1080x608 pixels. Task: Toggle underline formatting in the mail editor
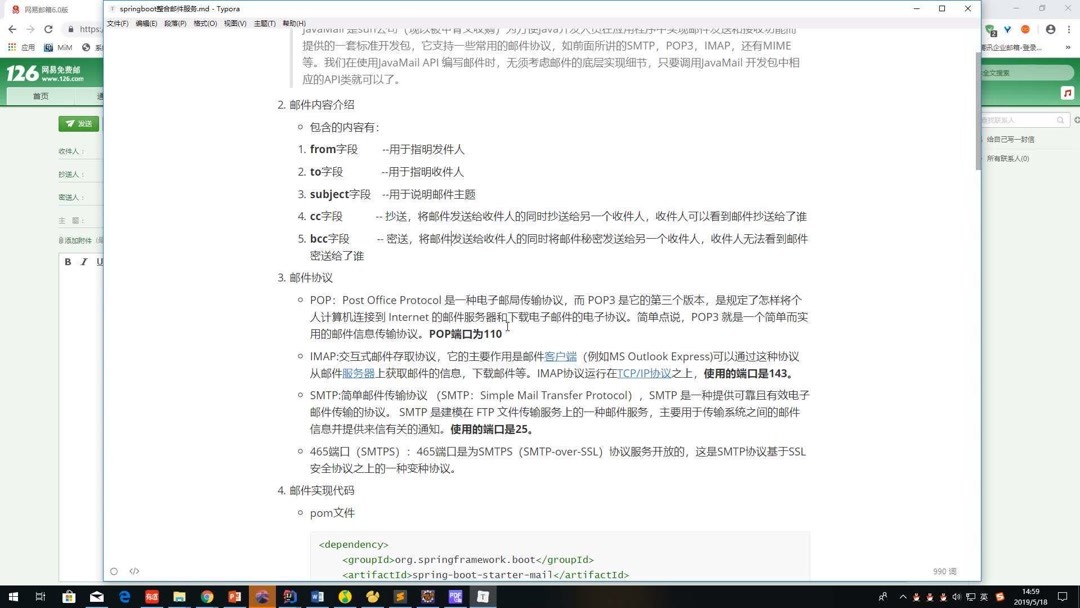99,262
